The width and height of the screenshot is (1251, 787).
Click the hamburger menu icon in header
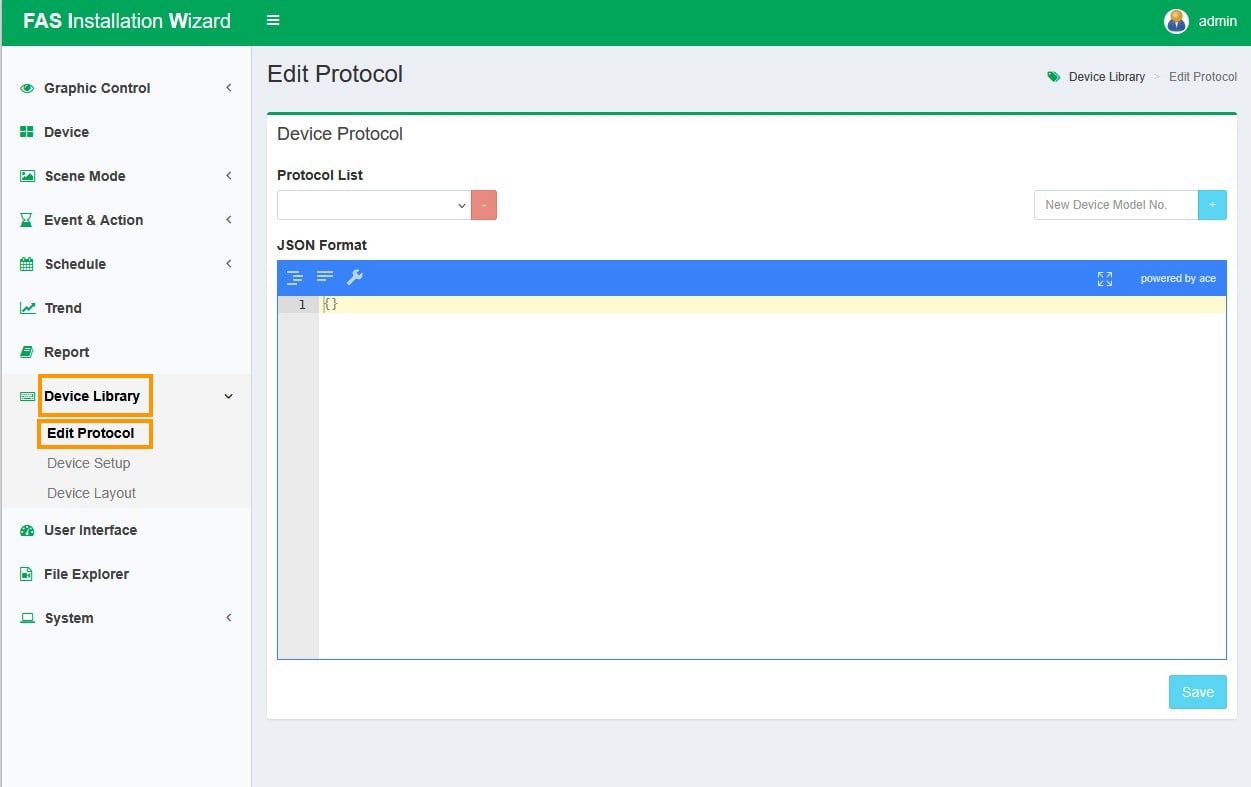pos(273,21)
